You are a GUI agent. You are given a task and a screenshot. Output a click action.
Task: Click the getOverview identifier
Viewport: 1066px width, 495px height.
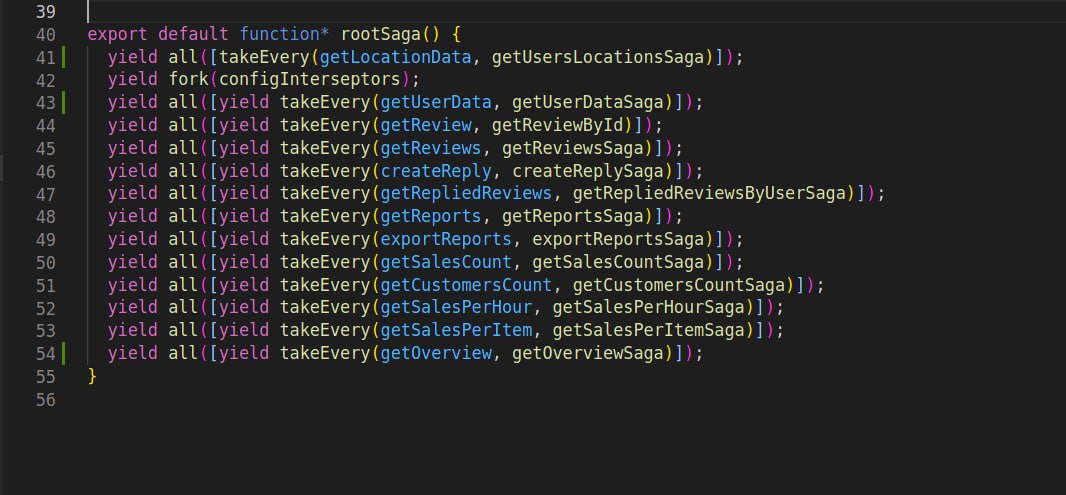click(436, 353)
